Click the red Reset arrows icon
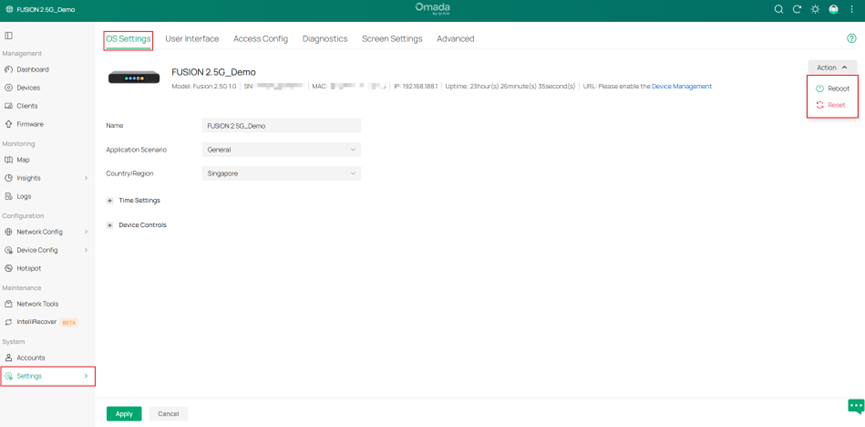Image resolution: width=865 pixels, height=427 pixels. [820, 105]
